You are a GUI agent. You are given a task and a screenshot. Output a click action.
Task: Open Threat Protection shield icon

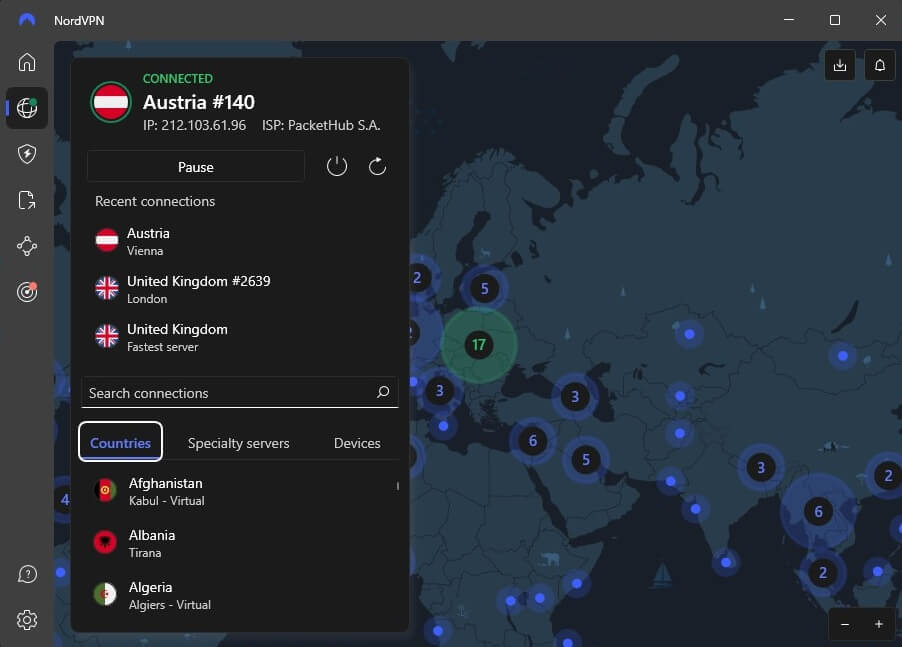[26, 154]
